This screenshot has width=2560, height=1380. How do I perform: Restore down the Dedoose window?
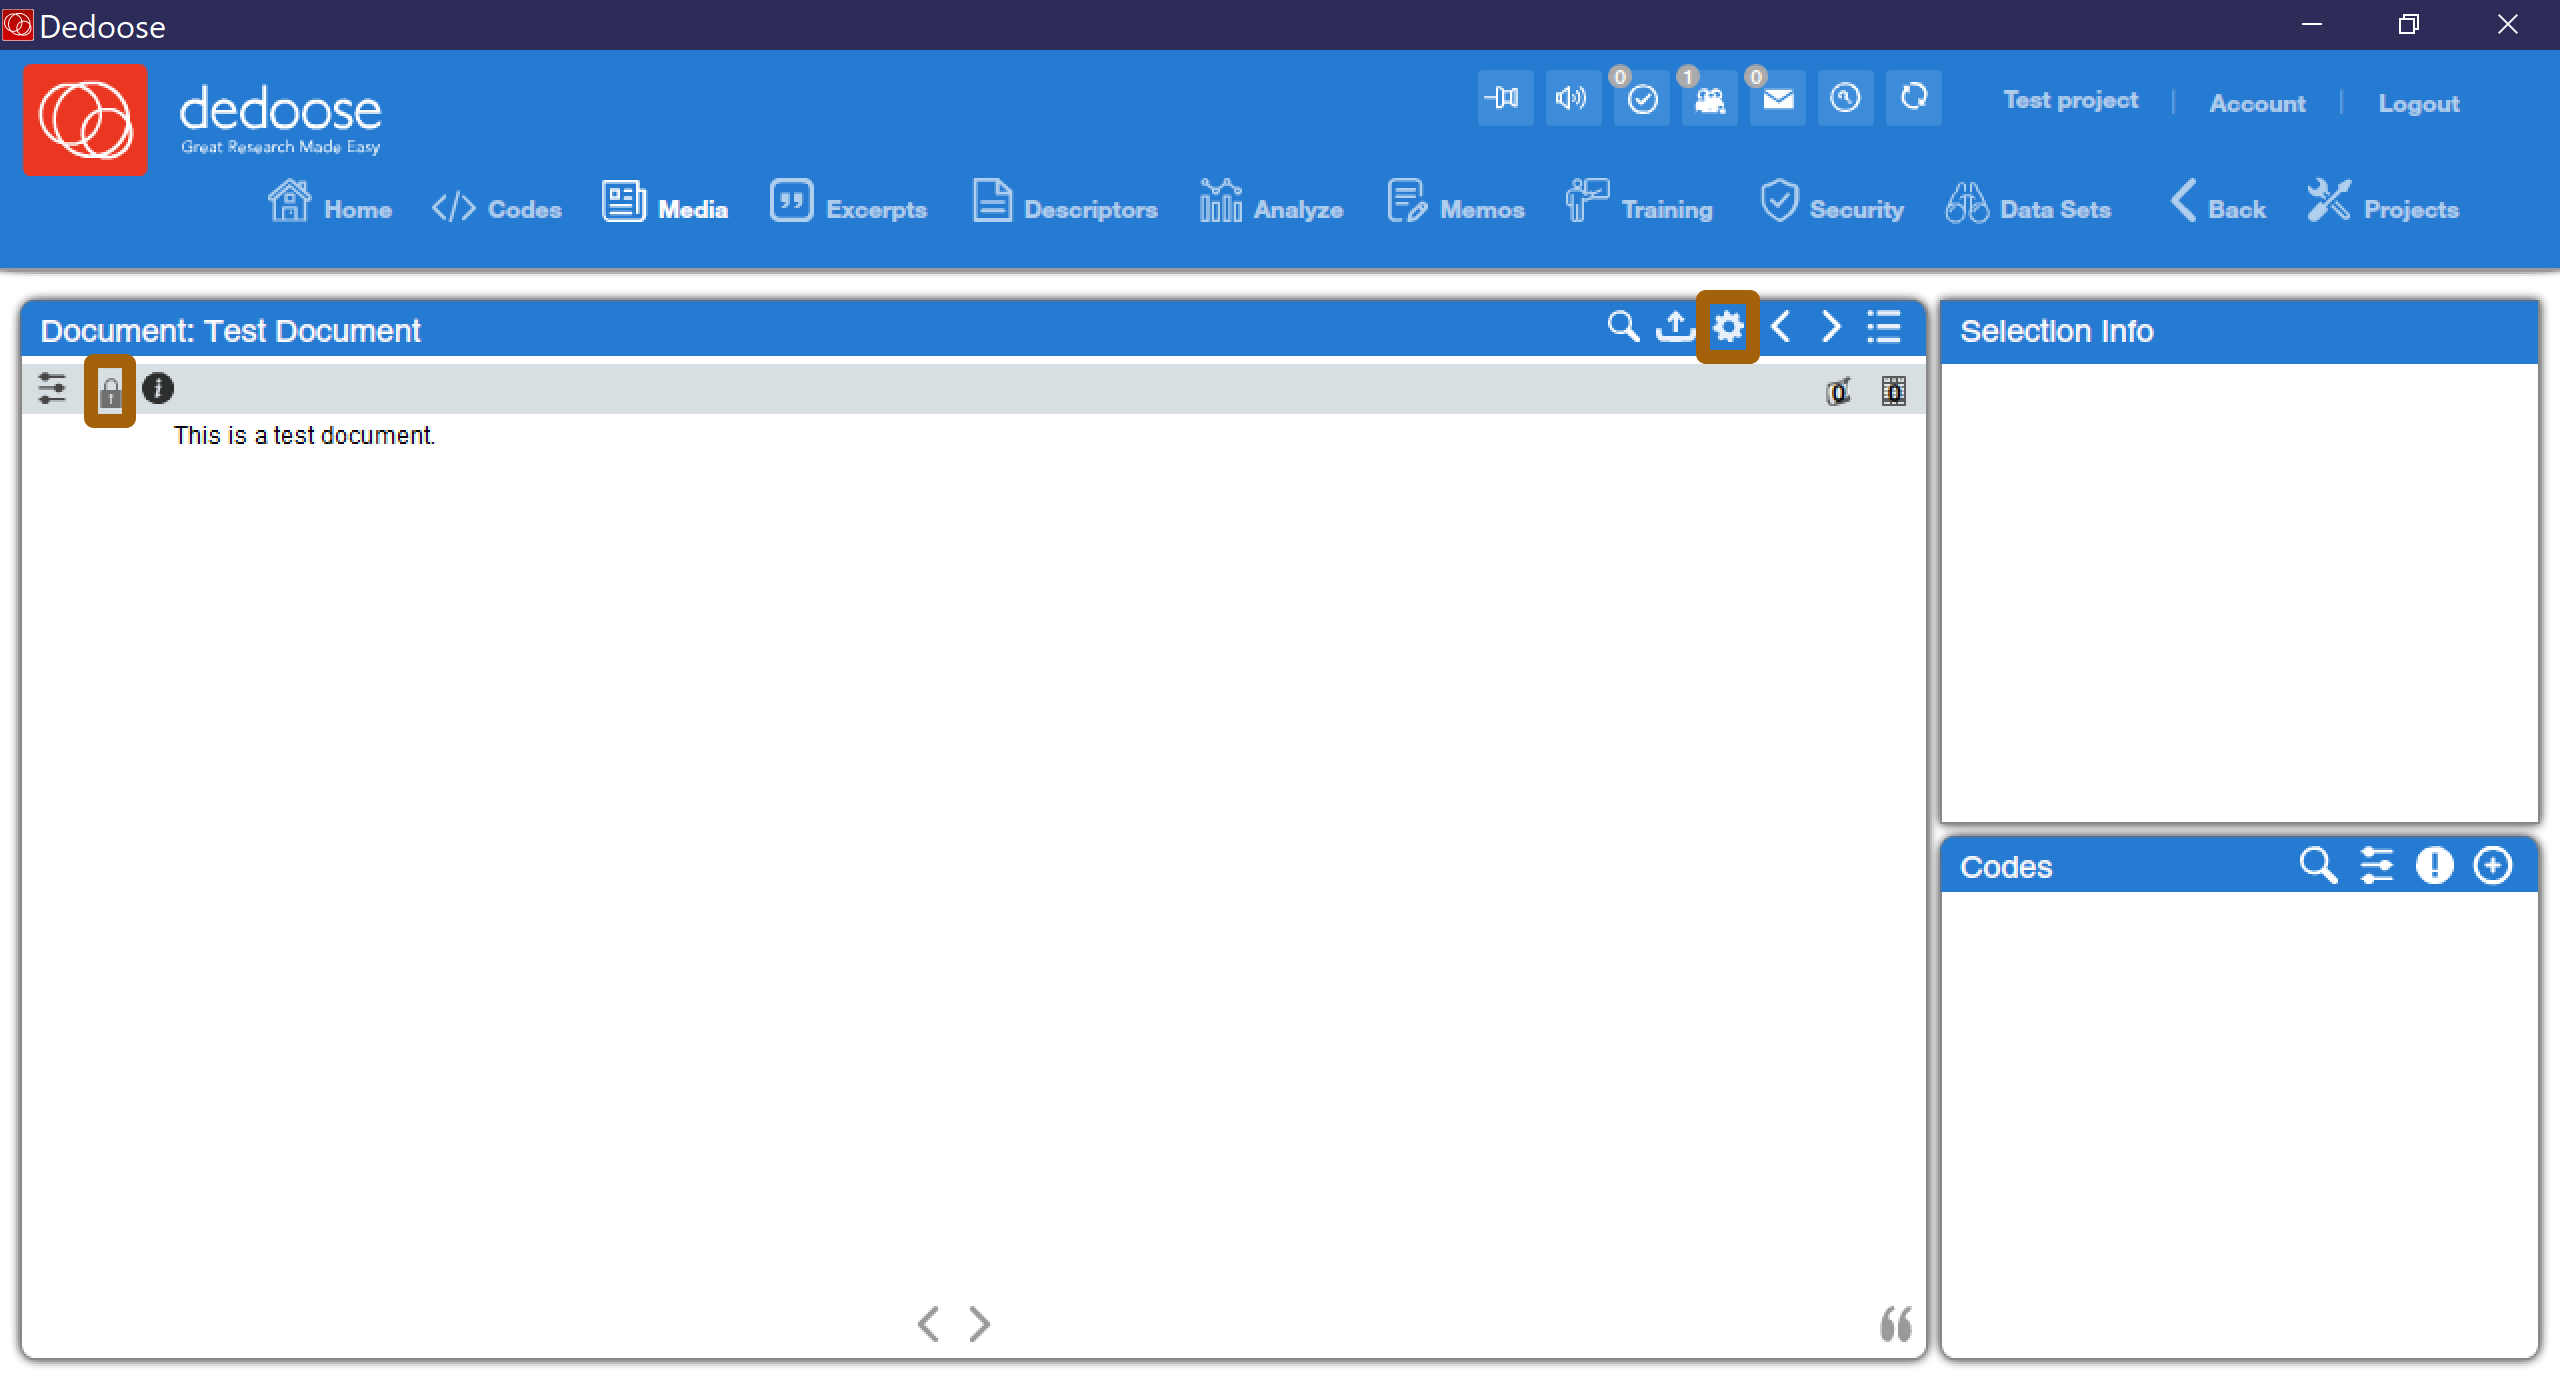pyautogui.click(x=2409, y=24)
